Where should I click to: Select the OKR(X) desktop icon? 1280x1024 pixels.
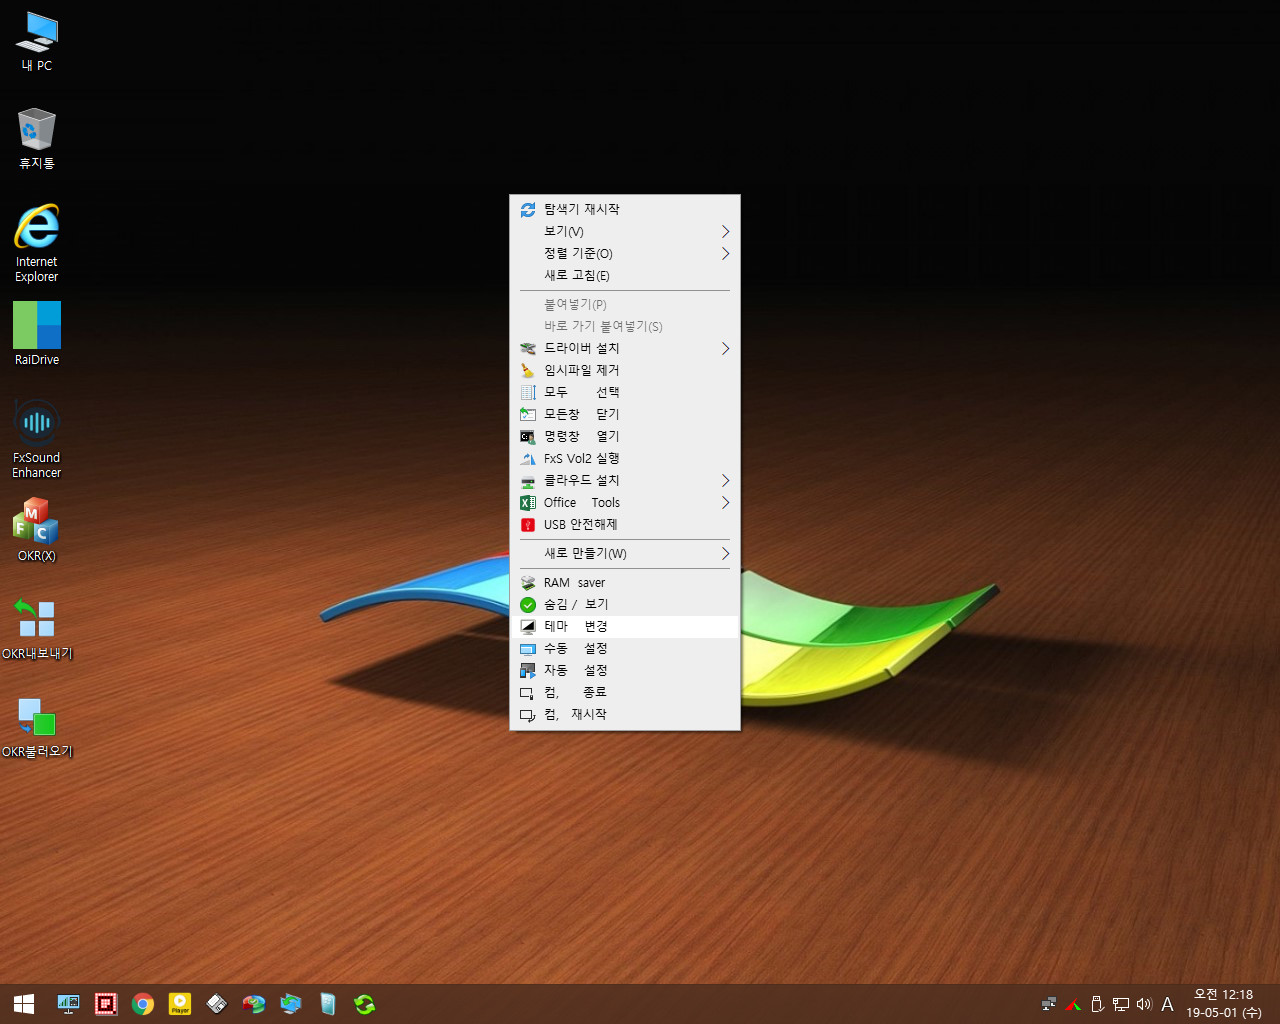[37, 530]
